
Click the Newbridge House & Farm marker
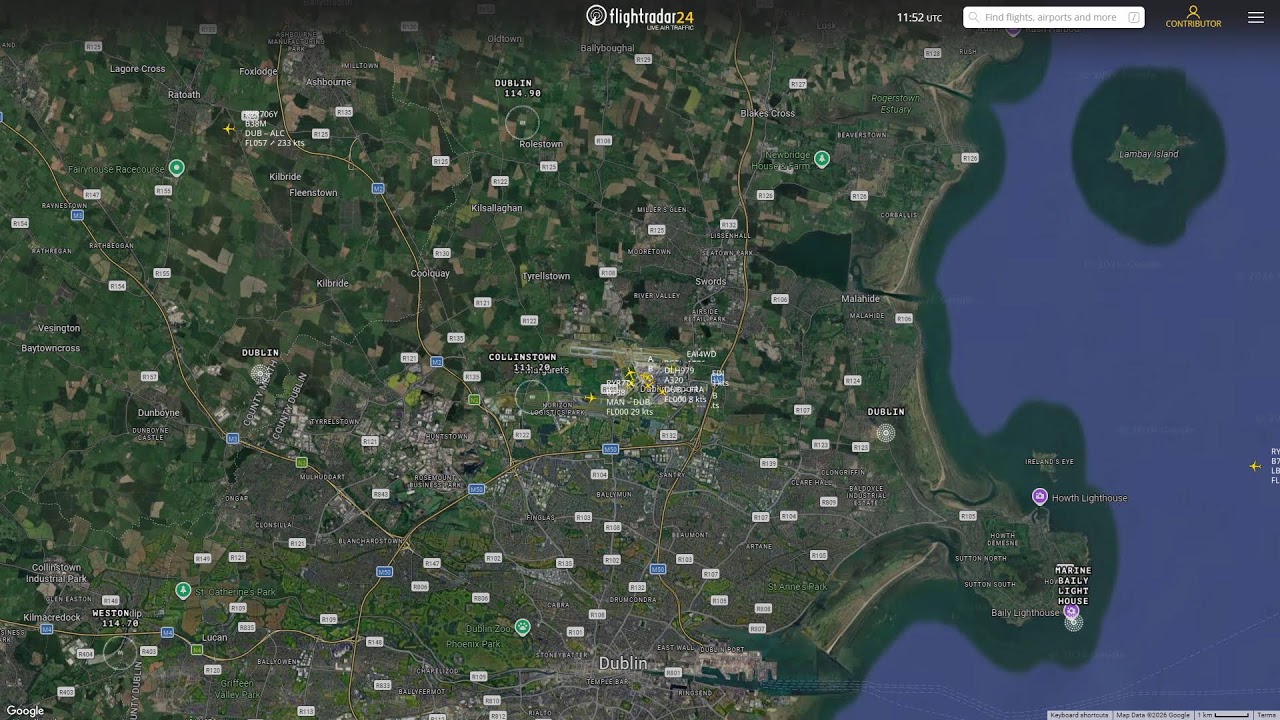(x=822, y=159)
